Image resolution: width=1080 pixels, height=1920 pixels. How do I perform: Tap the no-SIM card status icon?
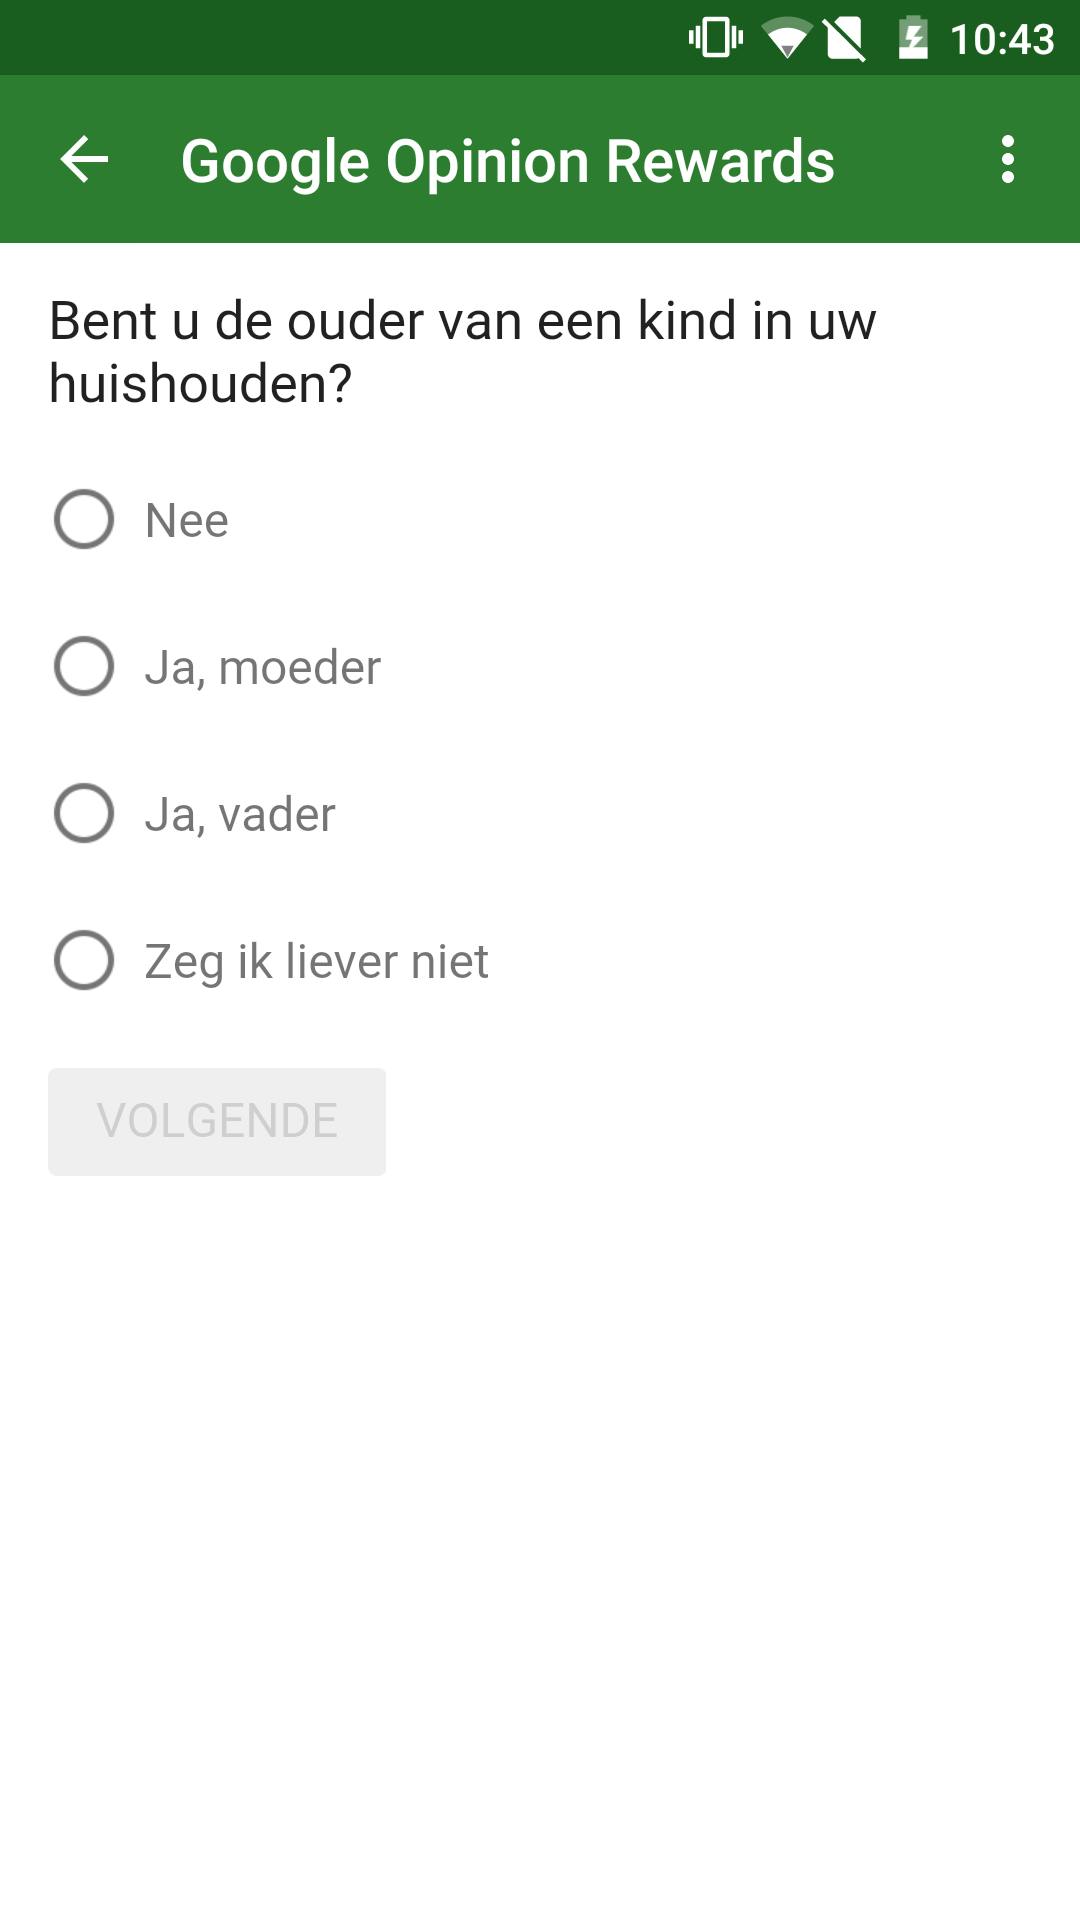click(845, 39)
